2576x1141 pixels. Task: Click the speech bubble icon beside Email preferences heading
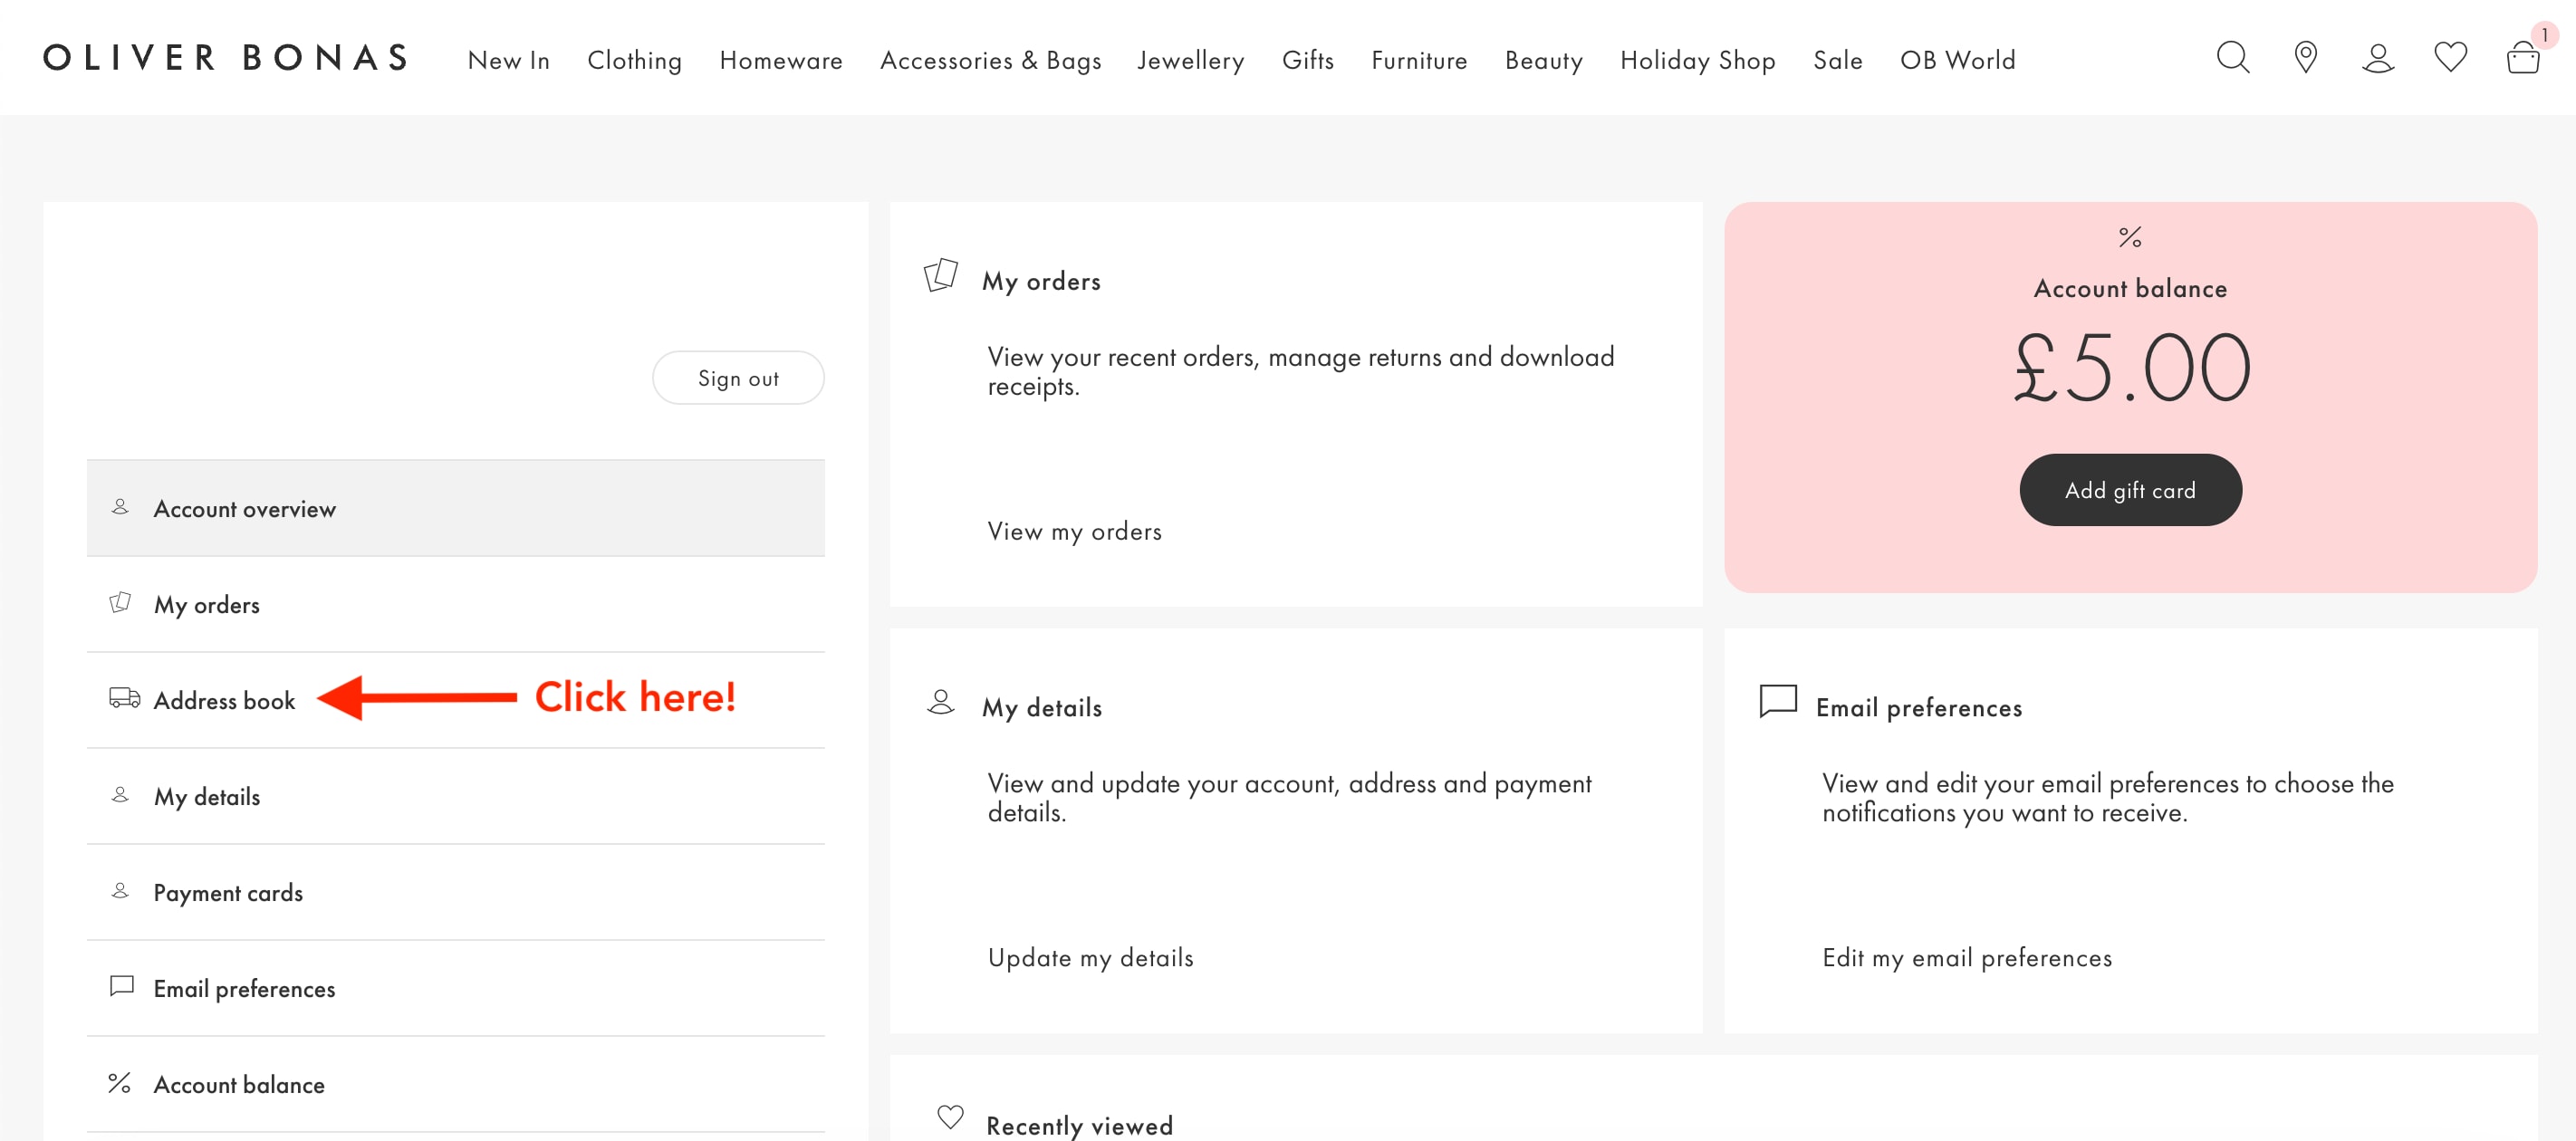coord(1777,701)
